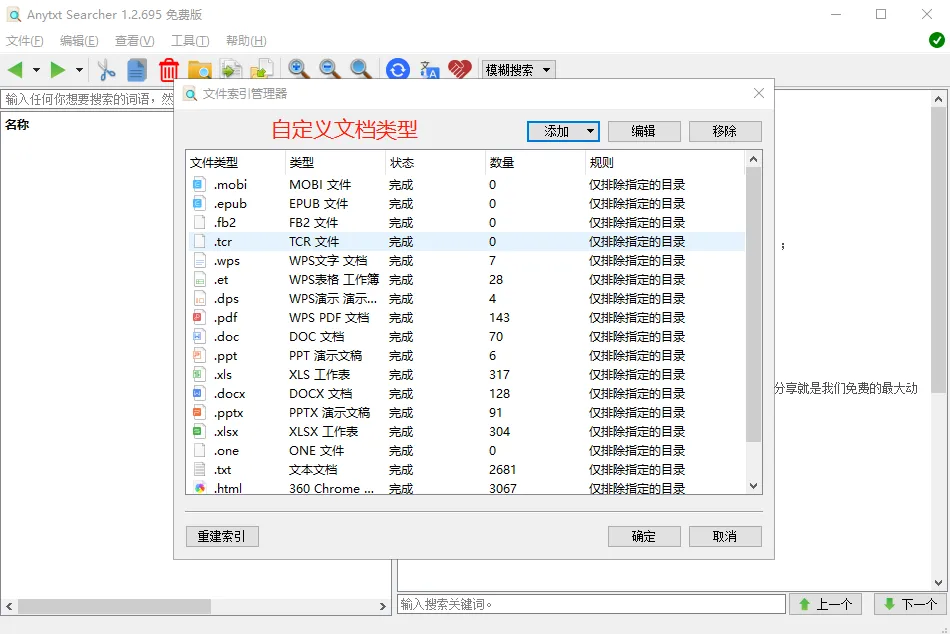Click the 143 count in .pdf row
Screen dimensions: 950x634
coord(499,317)
